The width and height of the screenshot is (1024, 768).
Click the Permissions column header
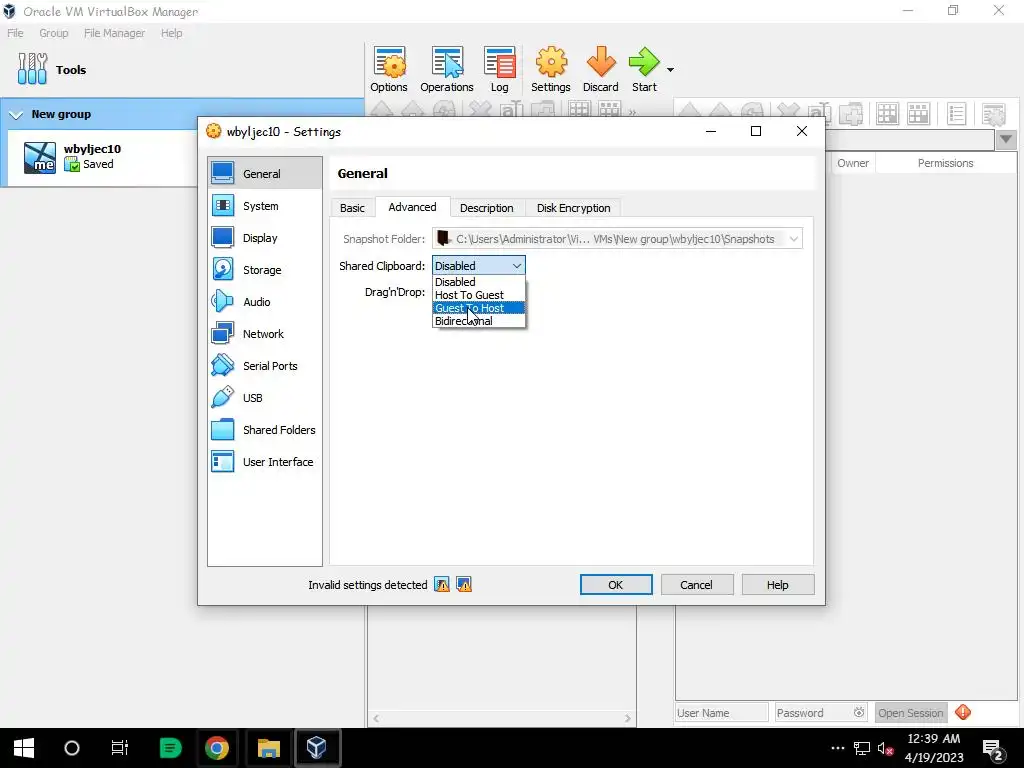945,163
